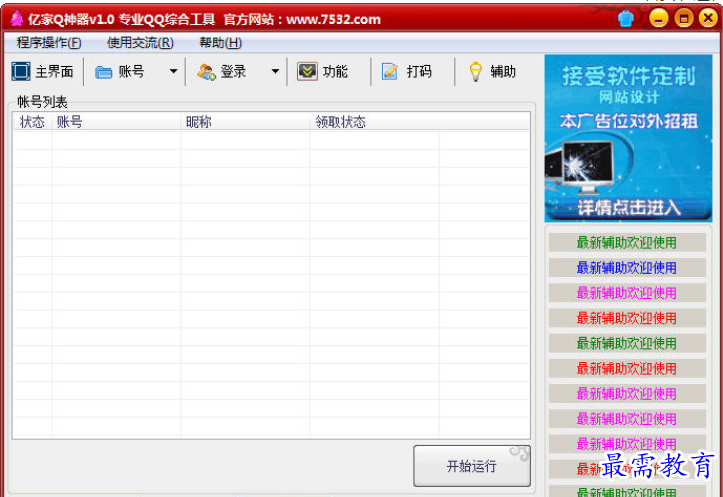Screen dimensions: 723x497
Task: Click the first green 最新辅助欢迎使用 link
Action: (627, 243)
